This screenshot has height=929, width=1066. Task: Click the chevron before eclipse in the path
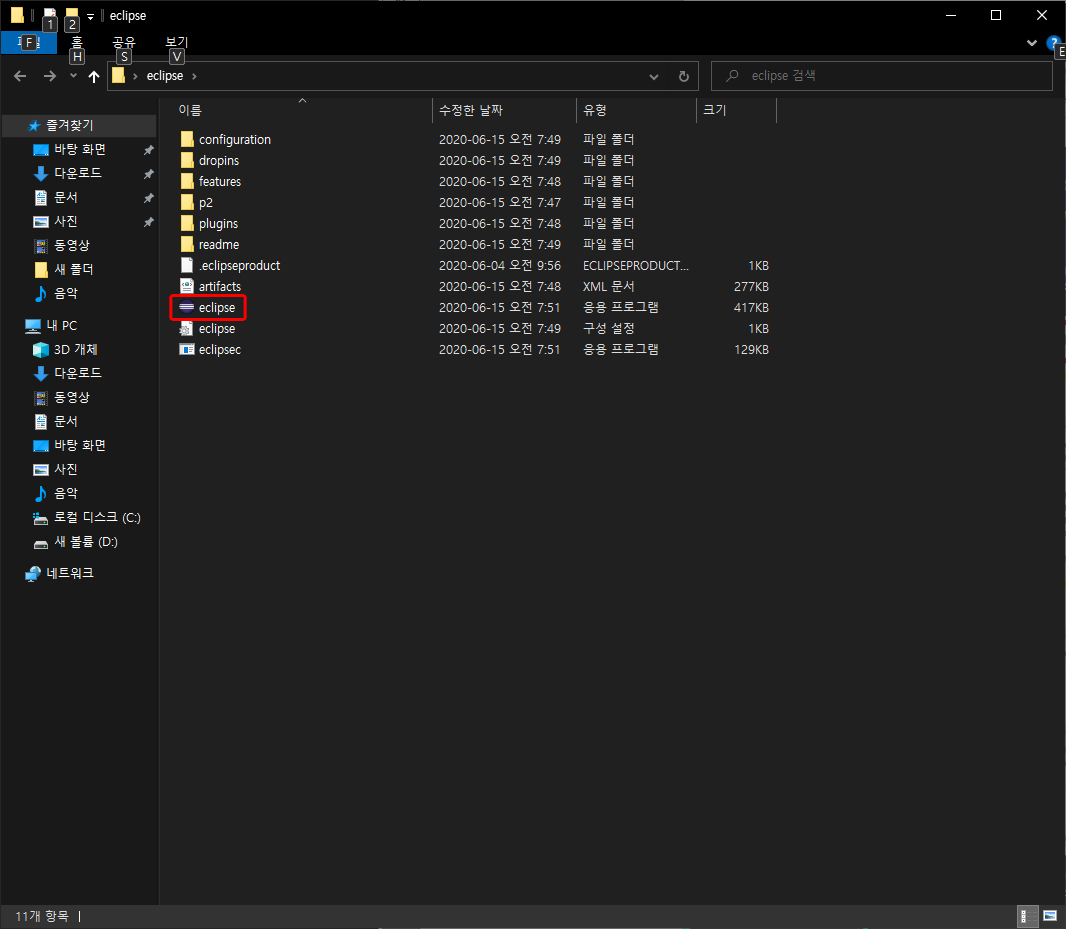click(135, 76)
